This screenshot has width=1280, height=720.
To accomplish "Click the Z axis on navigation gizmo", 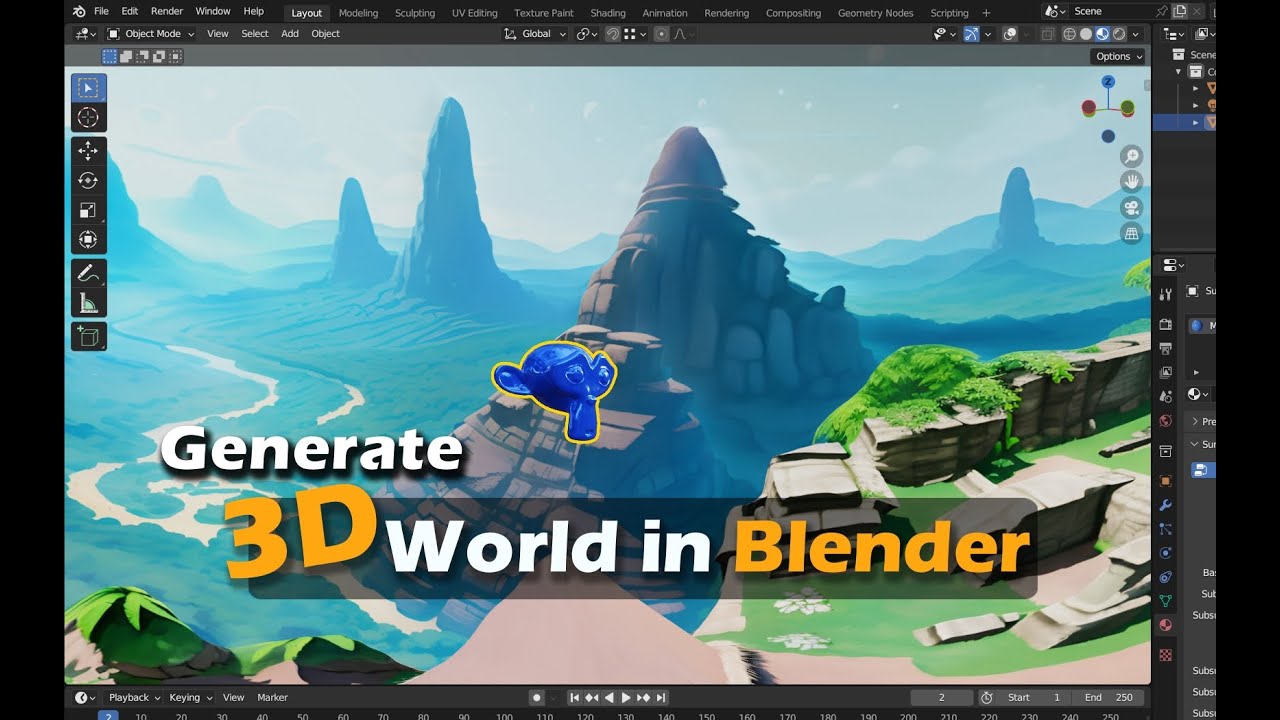I will coord(1108,81).
